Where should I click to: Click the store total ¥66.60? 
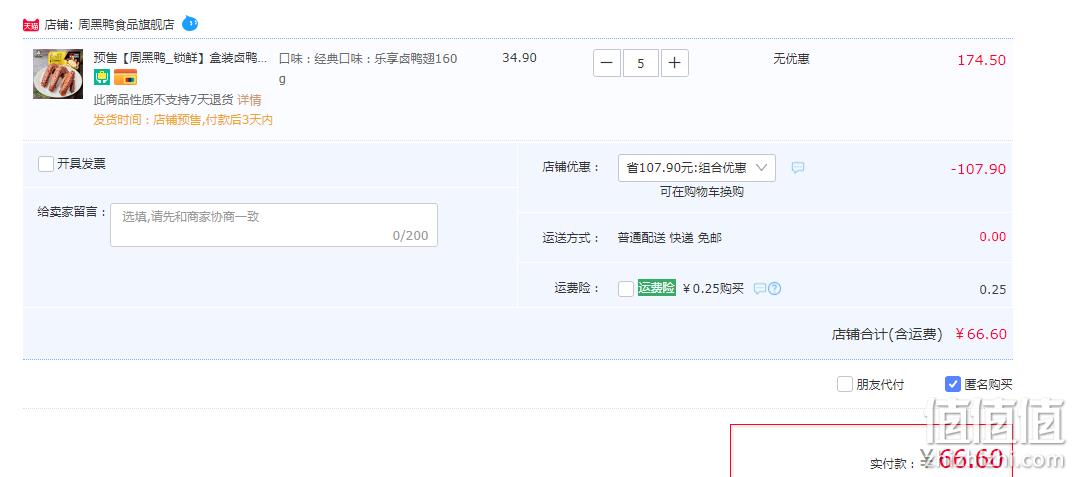(x=981, y=334)
